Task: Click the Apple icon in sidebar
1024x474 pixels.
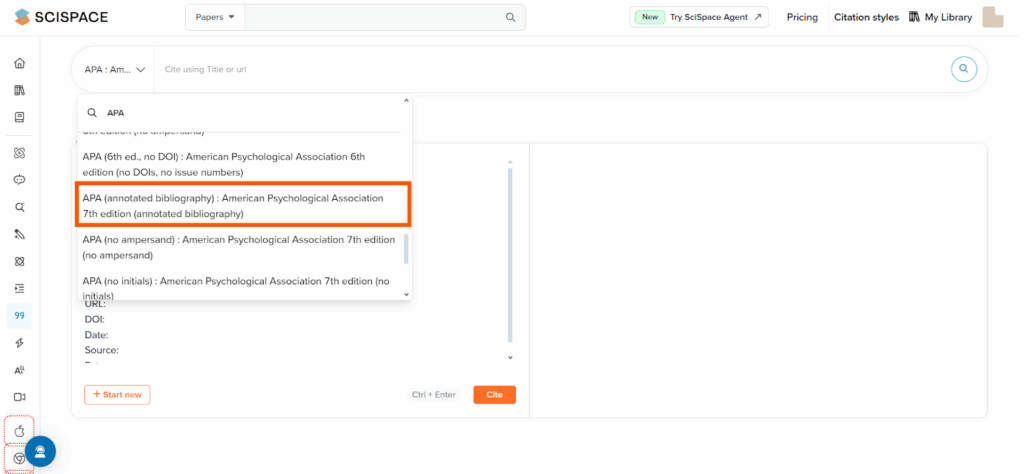Action: click(20, 431)
